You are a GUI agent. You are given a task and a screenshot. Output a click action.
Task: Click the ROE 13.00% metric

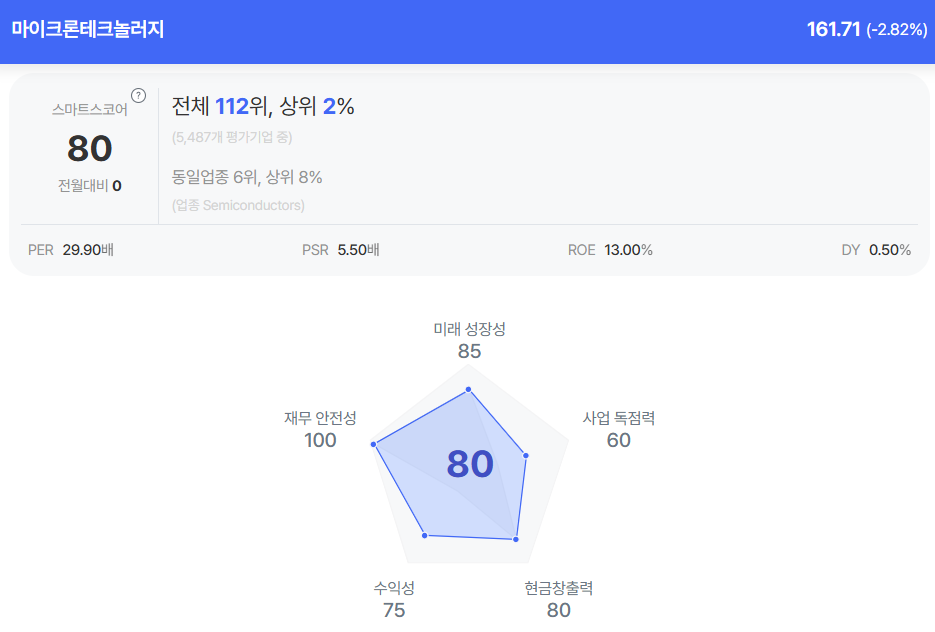[610, 250]
